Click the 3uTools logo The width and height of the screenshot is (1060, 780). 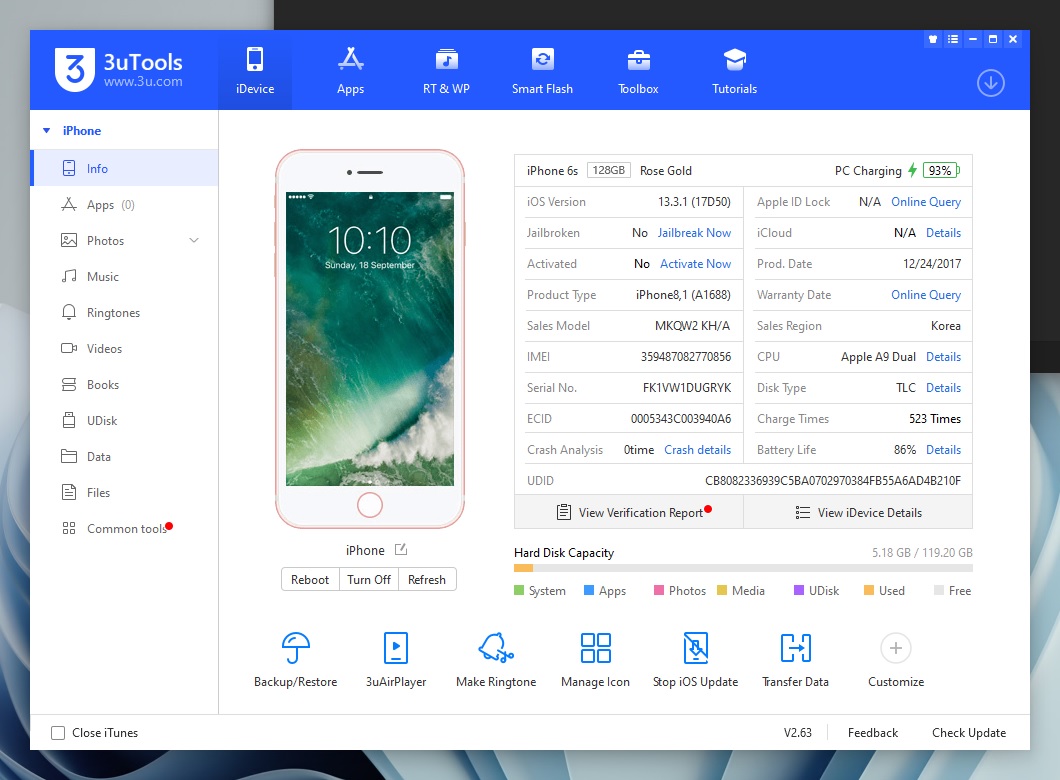(x=119, y=69)
